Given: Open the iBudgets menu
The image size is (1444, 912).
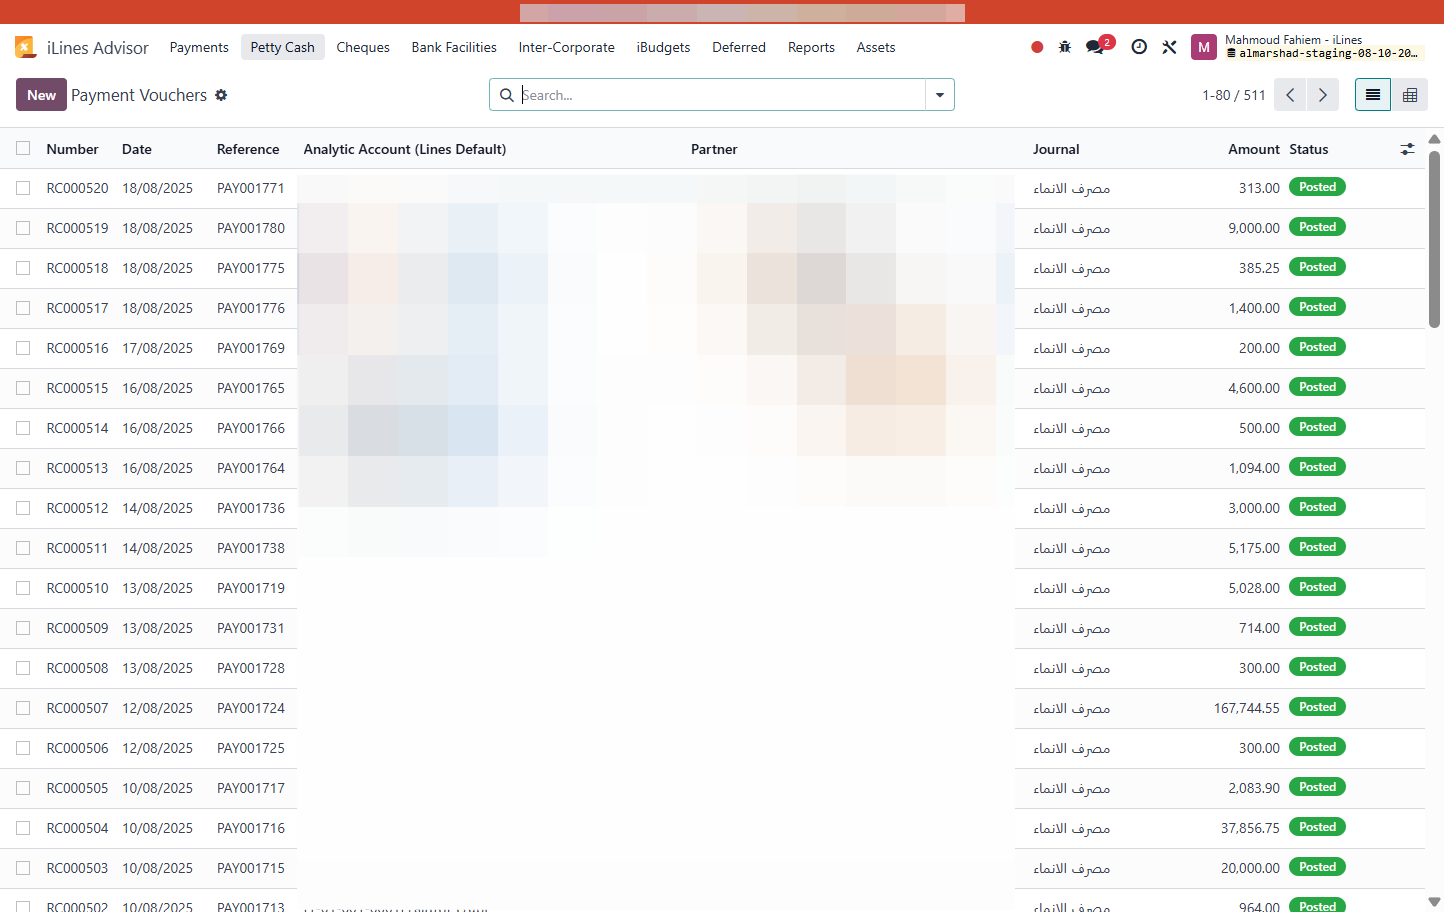Looking at the screenshot, I should 664,47.
